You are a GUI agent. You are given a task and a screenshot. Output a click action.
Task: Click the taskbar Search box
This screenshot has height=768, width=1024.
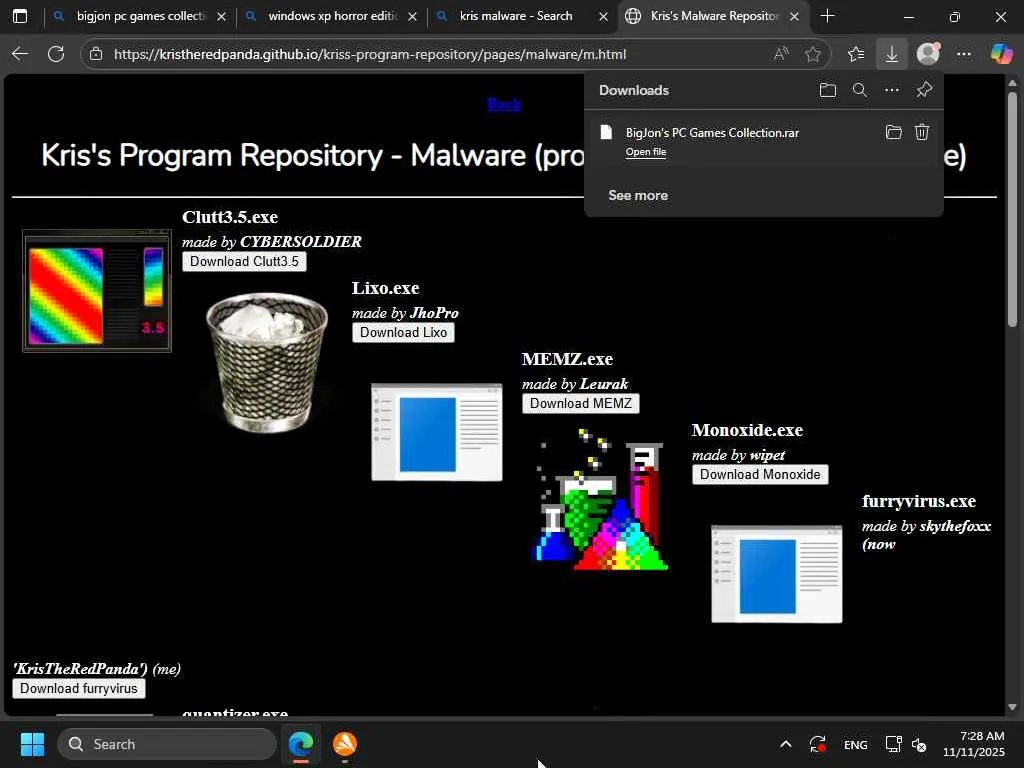tap(167, 744)
